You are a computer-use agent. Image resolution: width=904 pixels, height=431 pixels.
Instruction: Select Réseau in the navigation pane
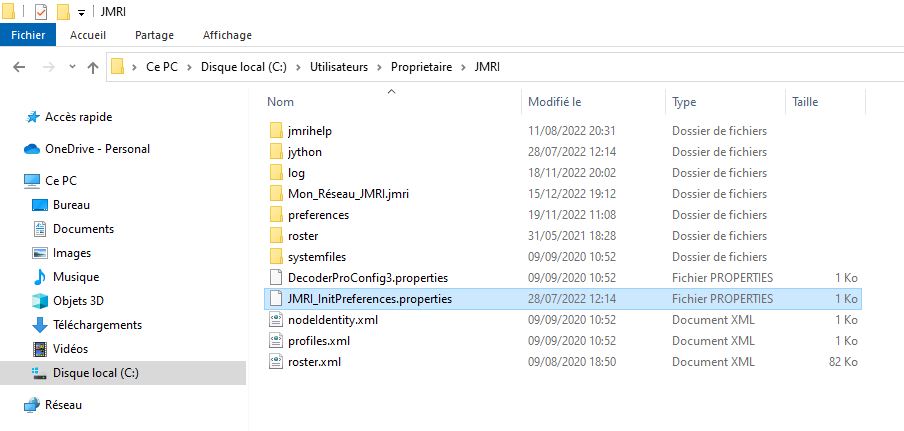click(63, 405)
